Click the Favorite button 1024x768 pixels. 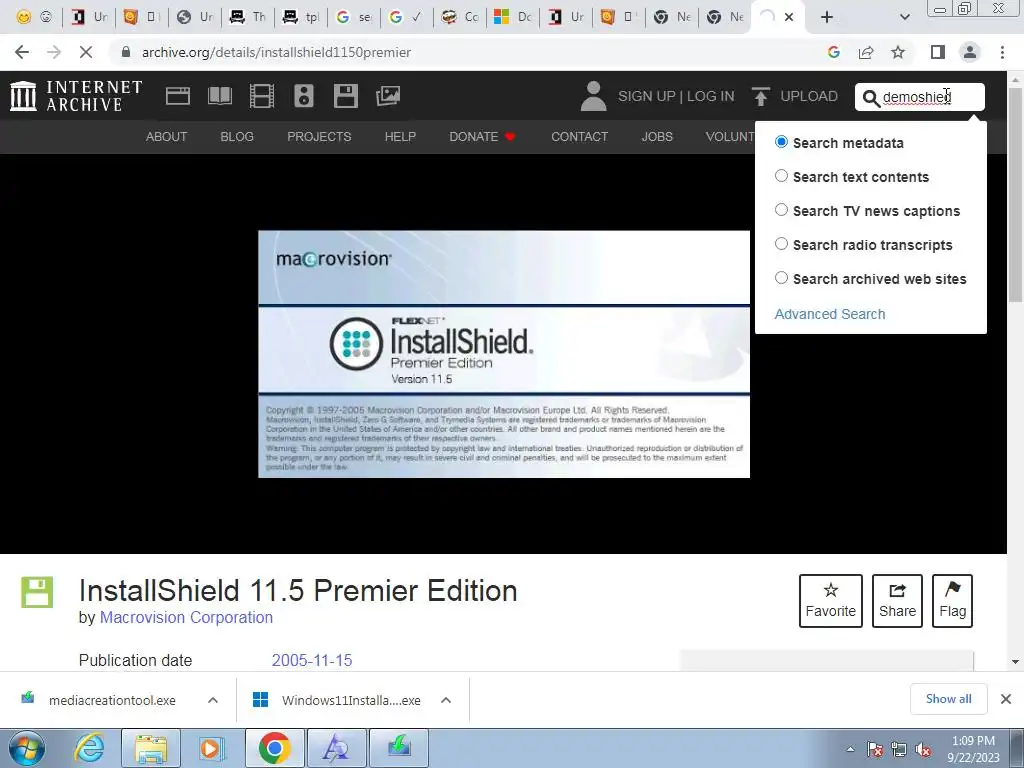coord(831,601)
